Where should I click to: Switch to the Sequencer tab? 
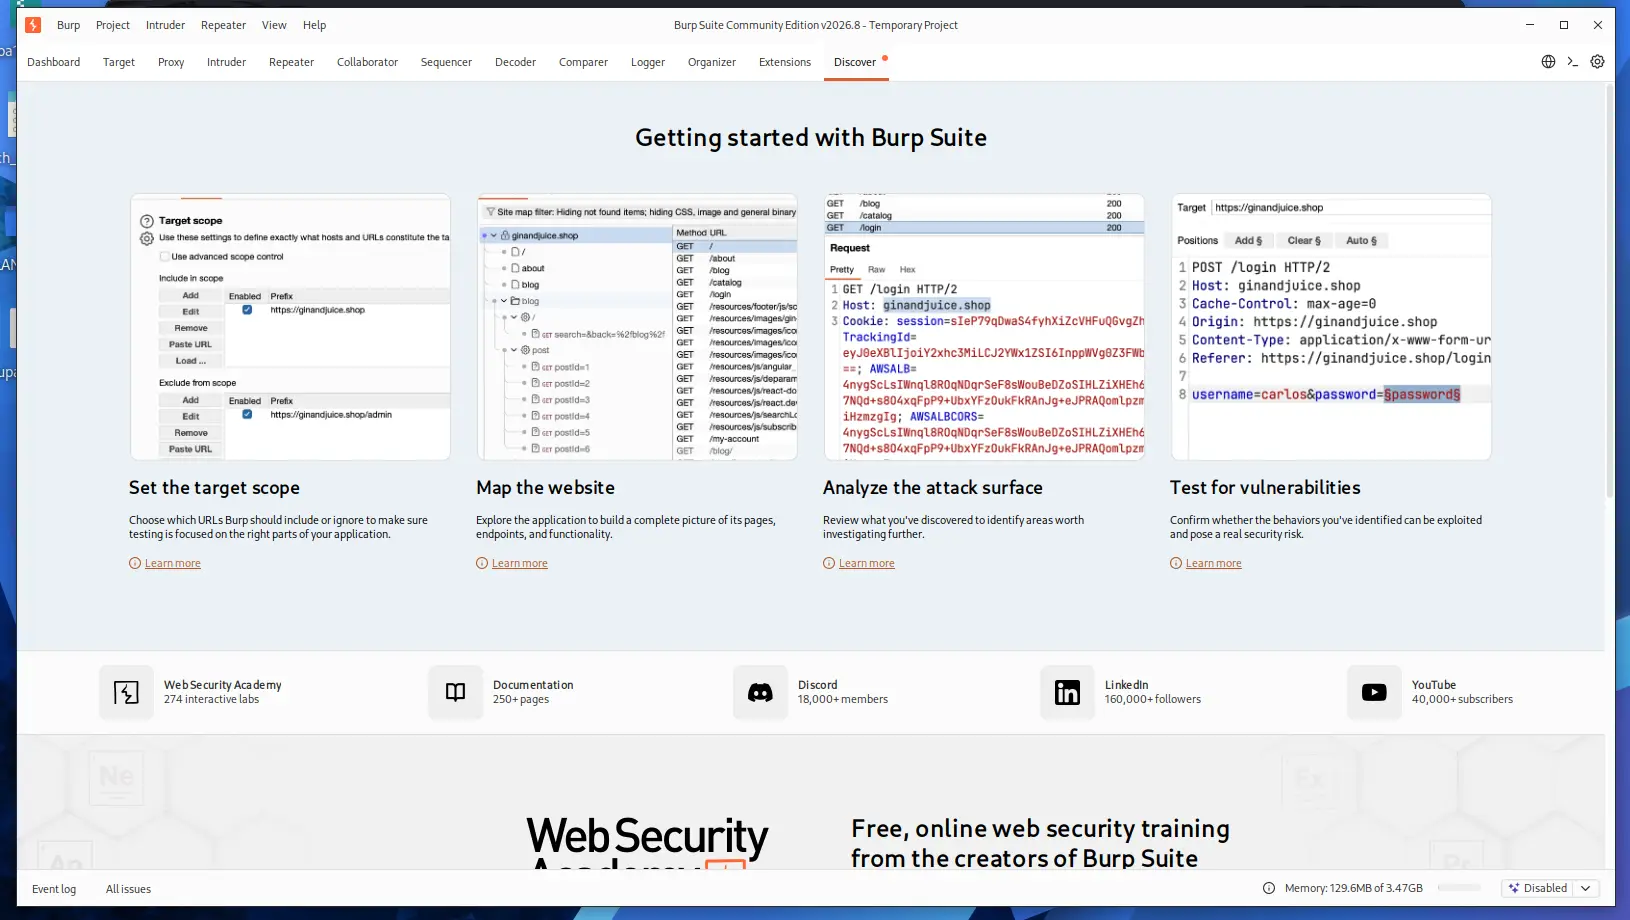click(446, 62)
